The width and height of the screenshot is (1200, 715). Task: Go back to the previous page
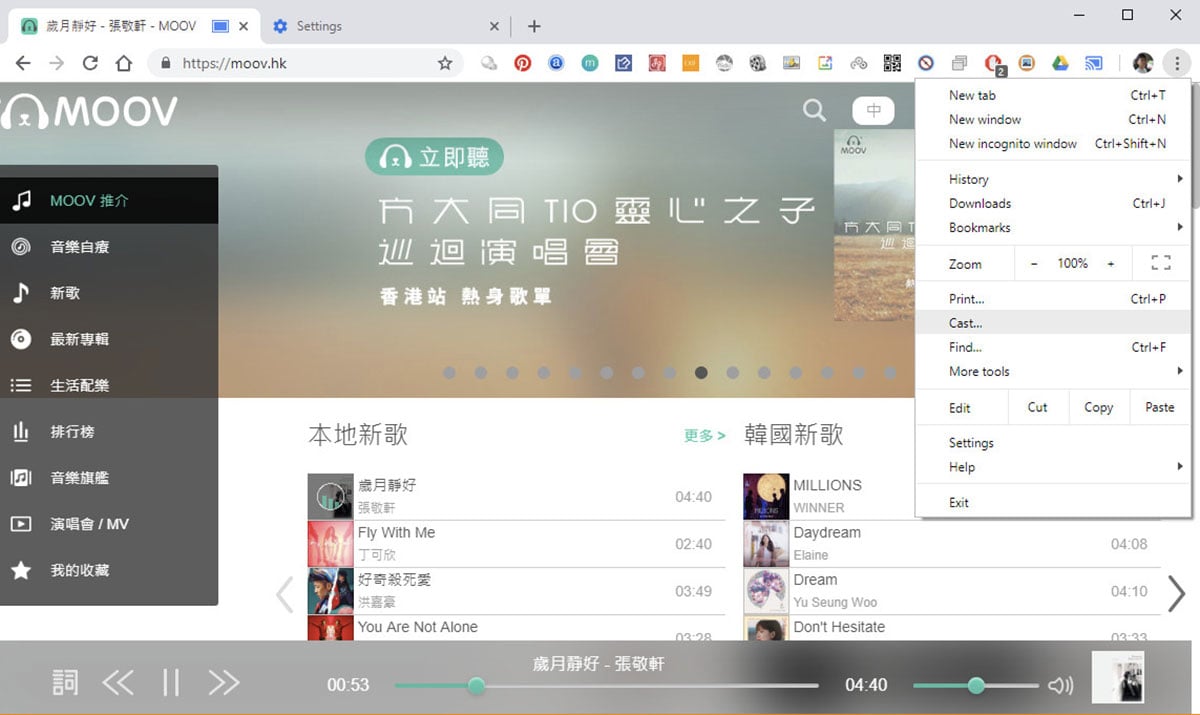coord(23,63)
